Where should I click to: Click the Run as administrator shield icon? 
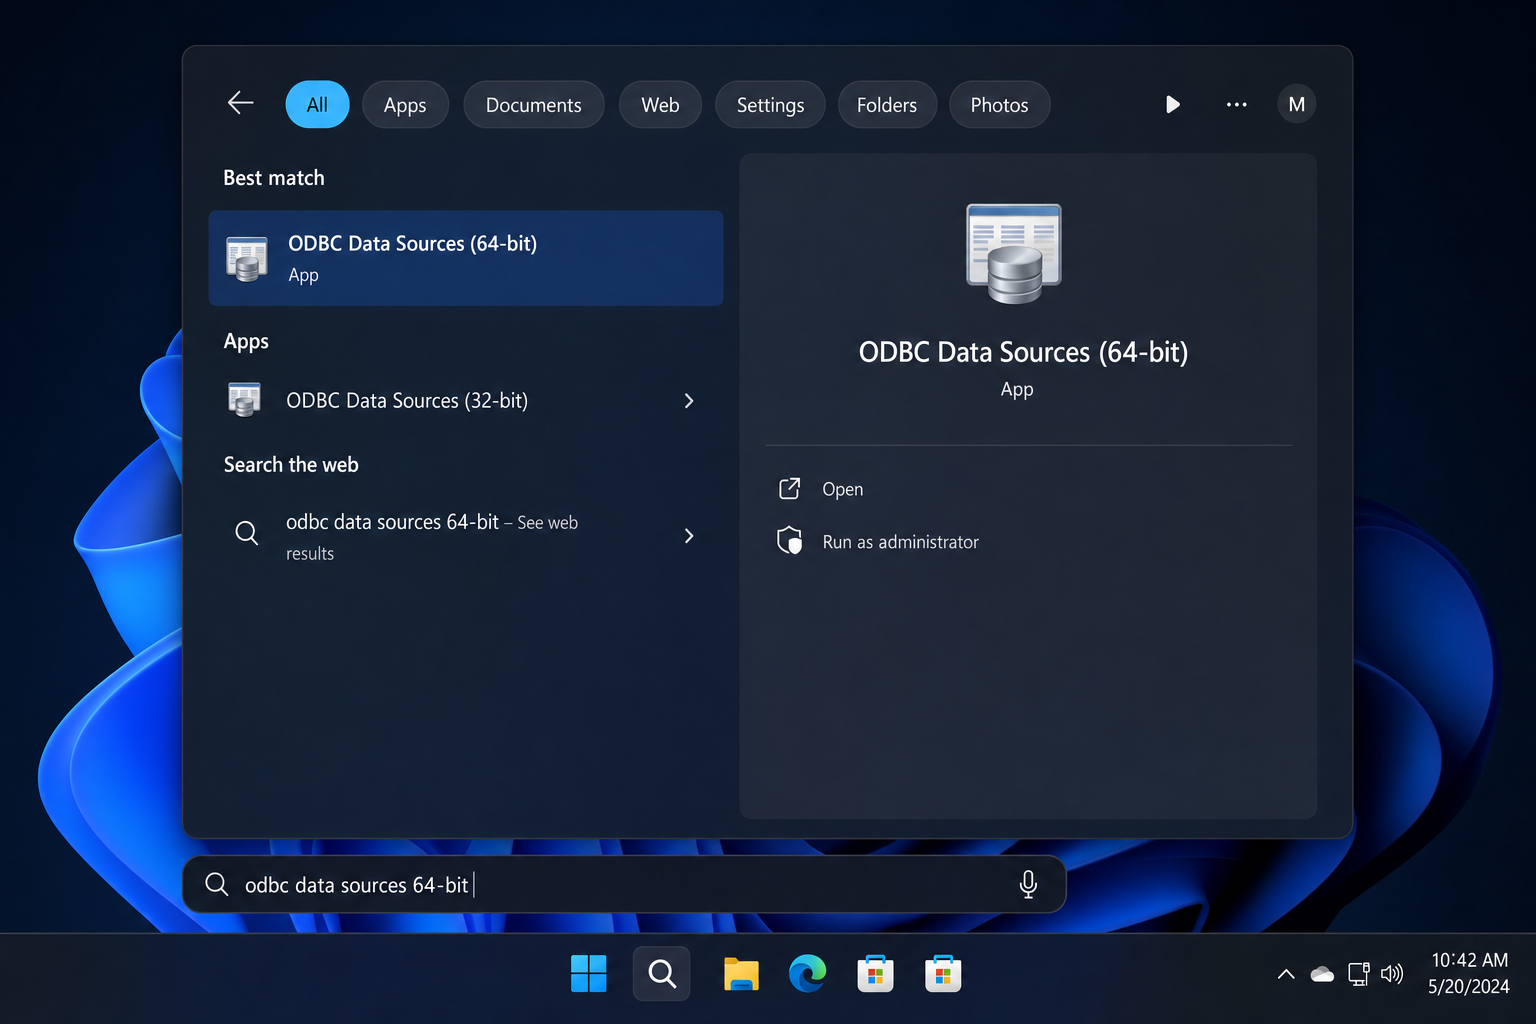[790, 541]
